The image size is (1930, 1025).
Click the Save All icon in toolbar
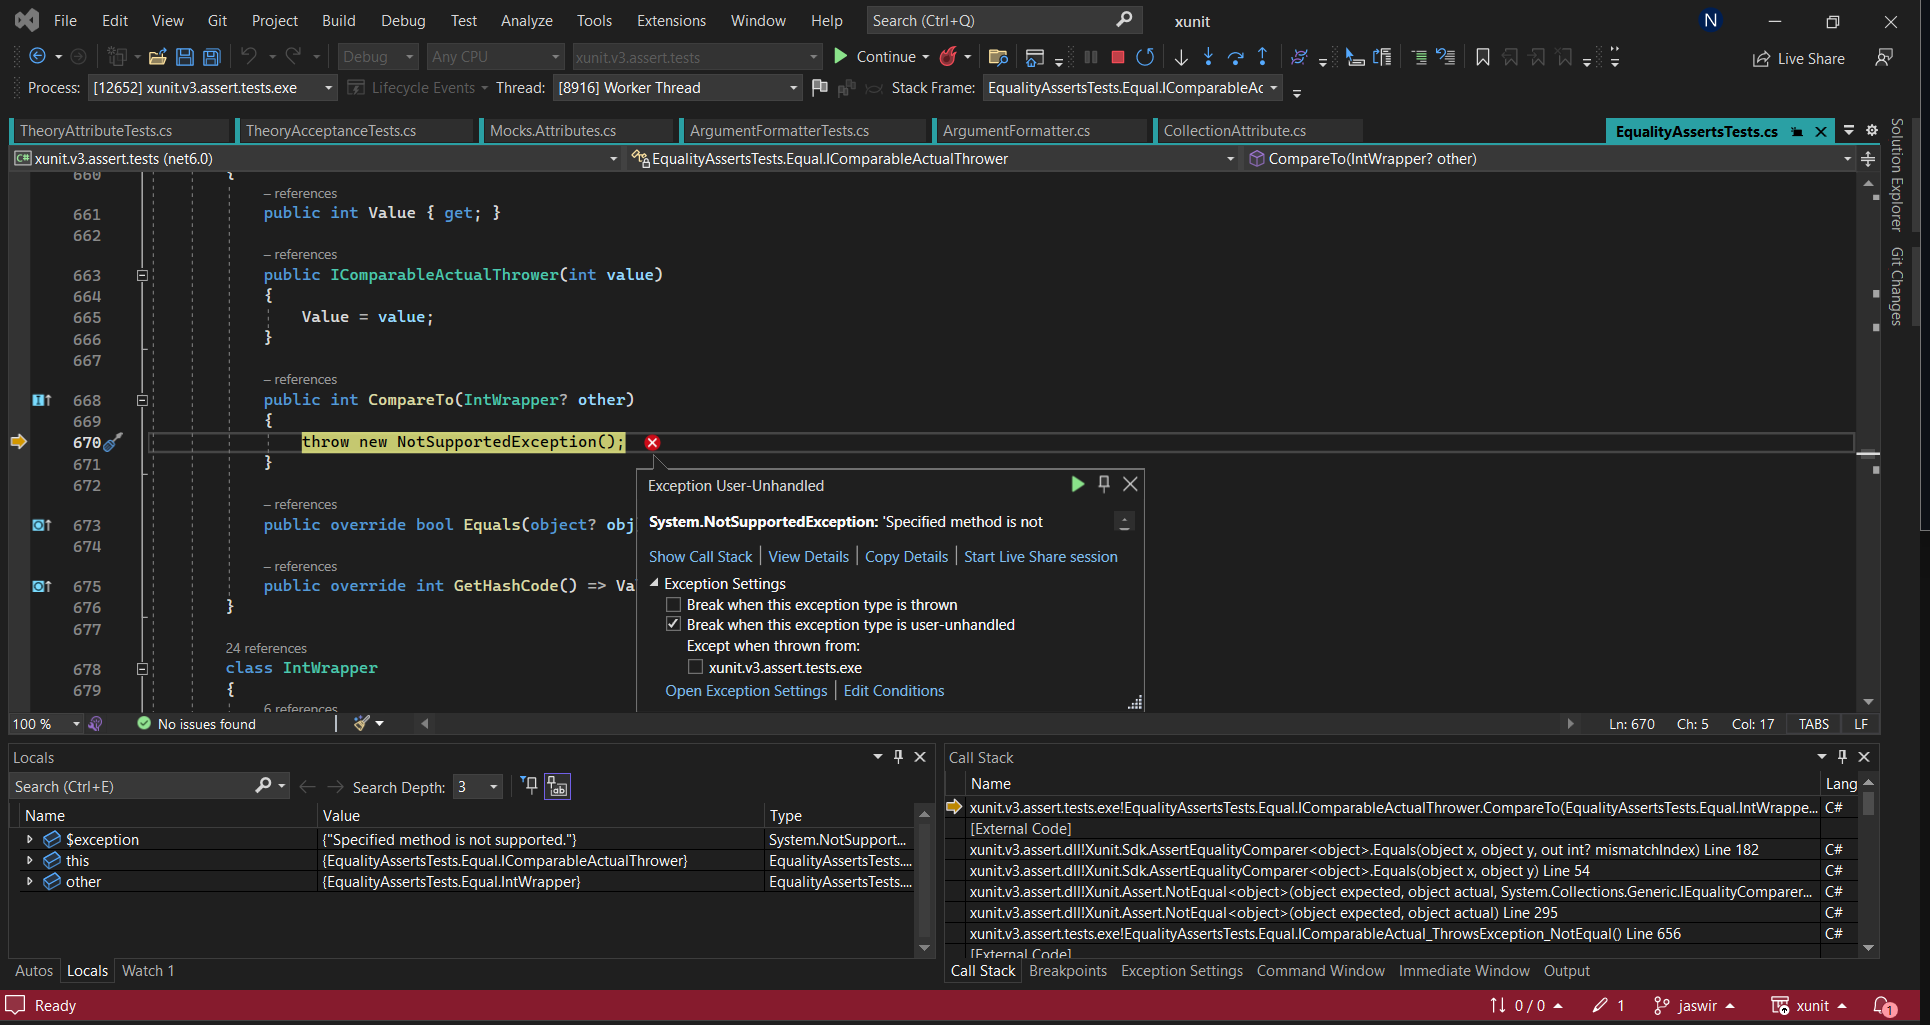pyautogui.click(x=212, y=57)
